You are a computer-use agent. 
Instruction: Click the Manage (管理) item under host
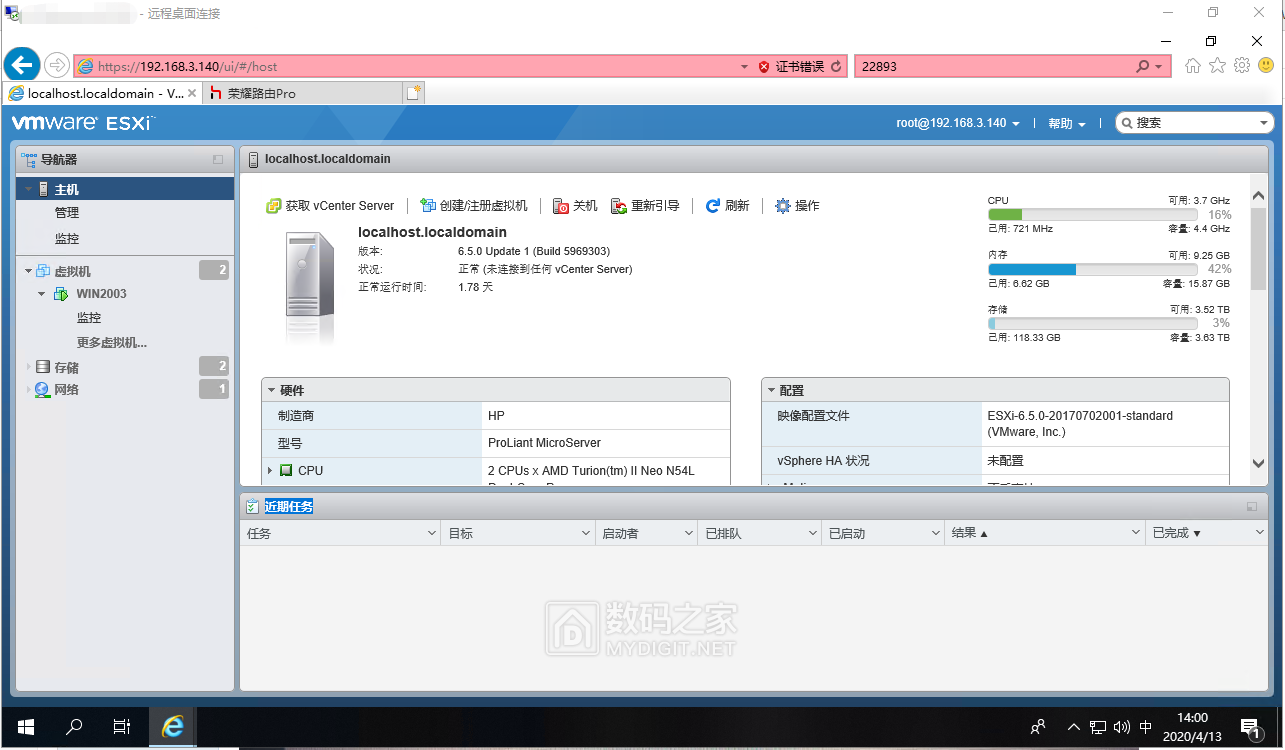pyautogui.click(x=67, y=213)
